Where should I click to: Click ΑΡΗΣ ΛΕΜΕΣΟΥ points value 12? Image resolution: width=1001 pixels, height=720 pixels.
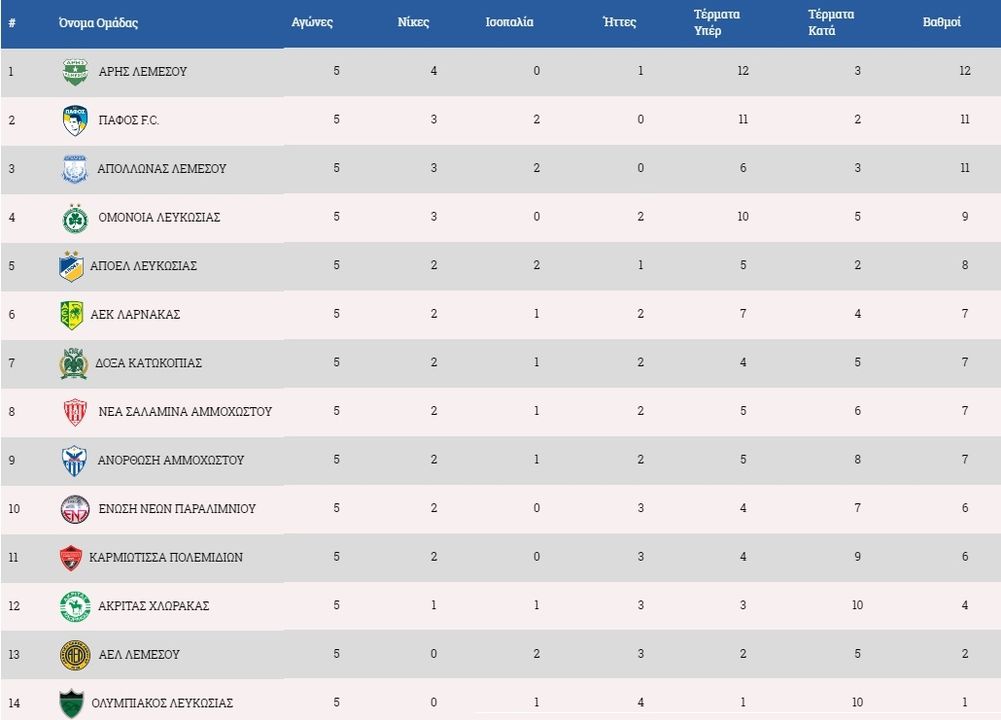(965, 71)
